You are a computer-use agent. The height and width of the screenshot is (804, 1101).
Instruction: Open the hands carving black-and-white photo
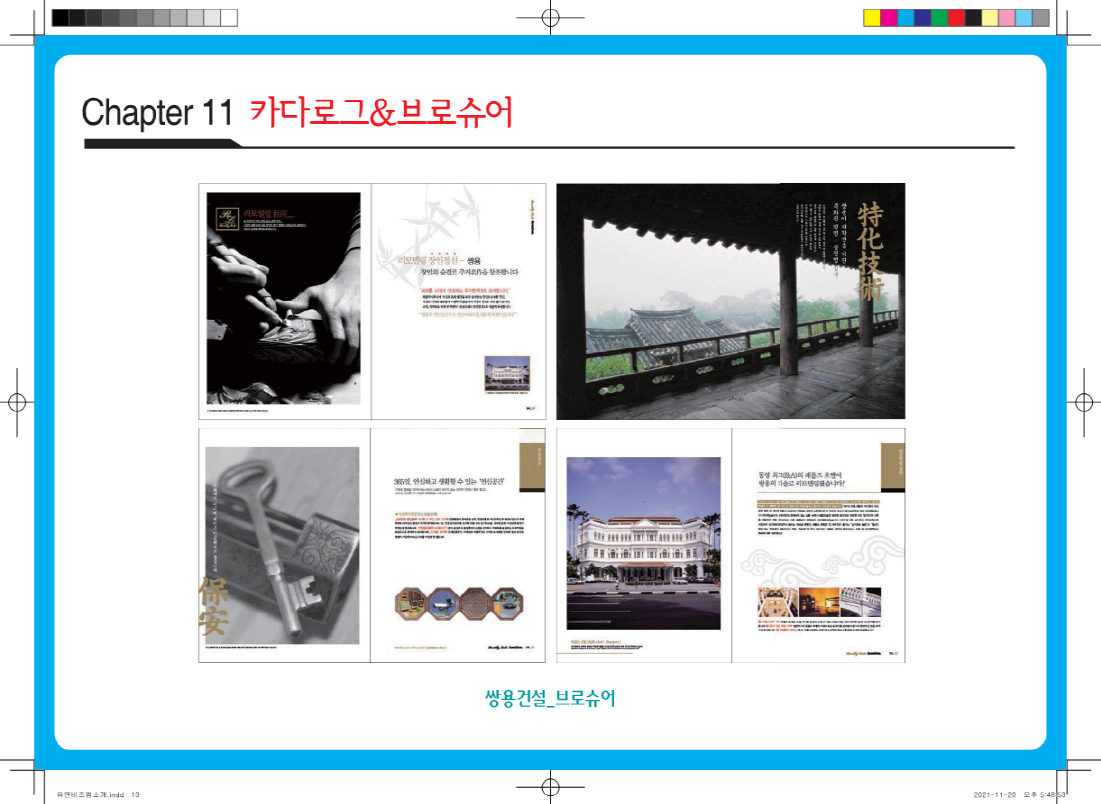coord(283,299)
